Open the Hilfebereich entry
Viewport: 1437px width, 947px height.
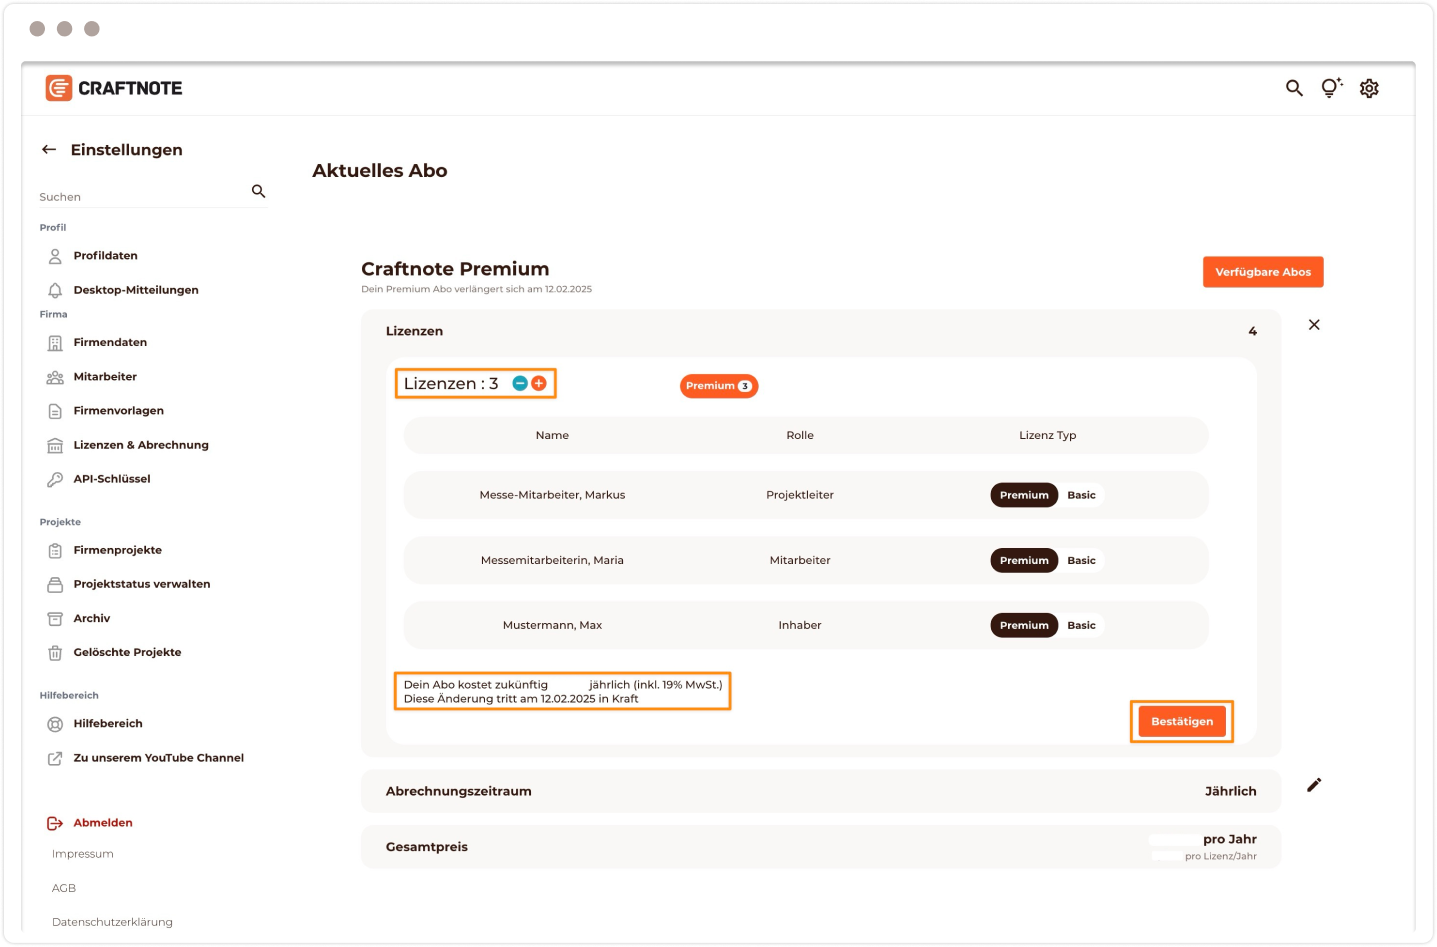coord(107,724)
